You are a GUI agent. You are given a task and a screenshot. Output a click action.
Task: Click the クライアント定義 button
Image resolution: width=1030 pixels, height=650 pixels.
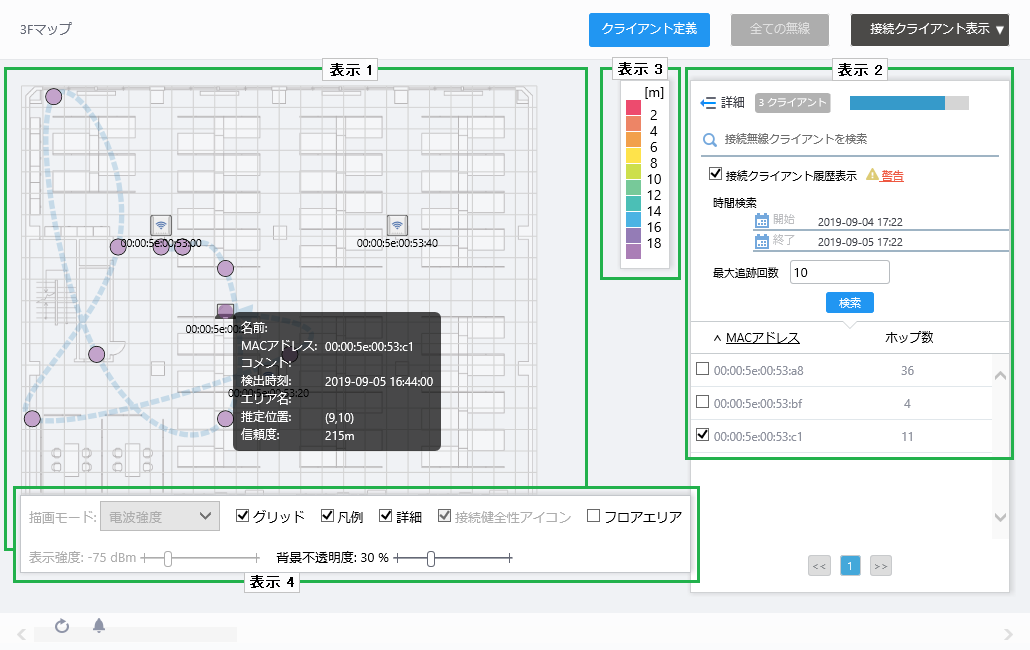click(x=649, y=30)
